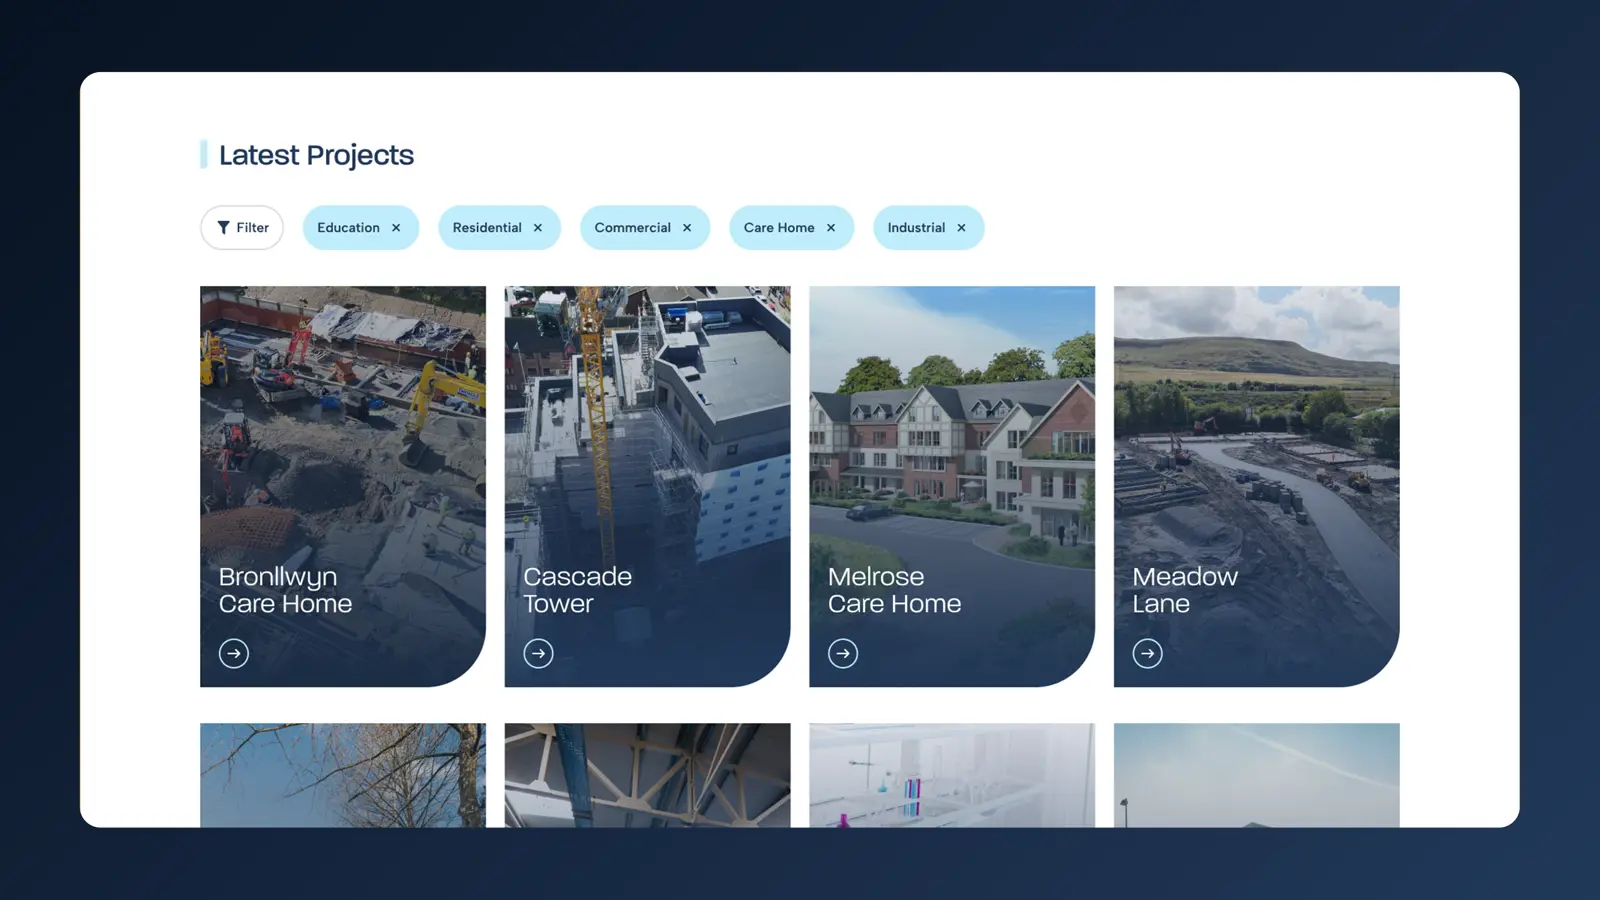
Task: Open the Cascade Tower project title
Action: click(x=577, y=590)
